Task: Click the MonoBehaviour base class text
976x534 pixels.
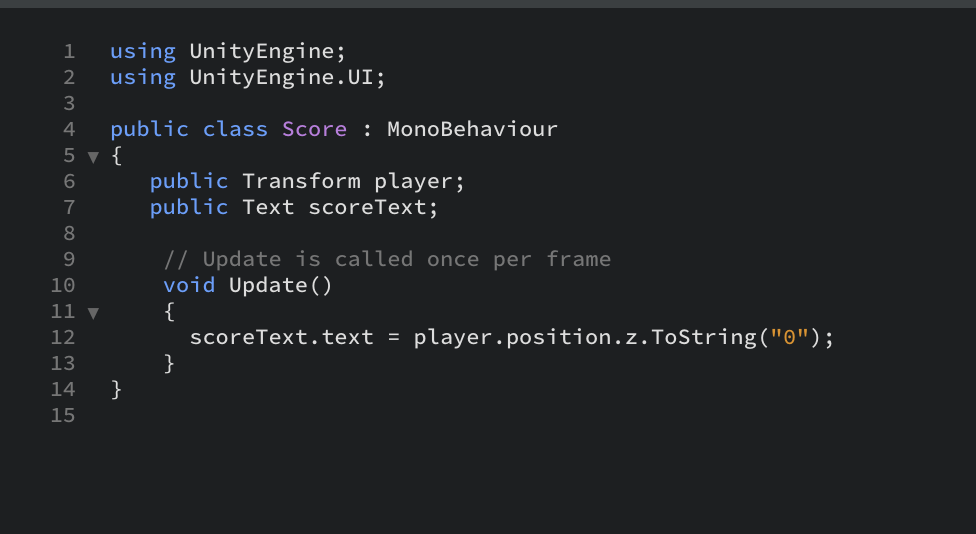Action: (x=472, y=129)
